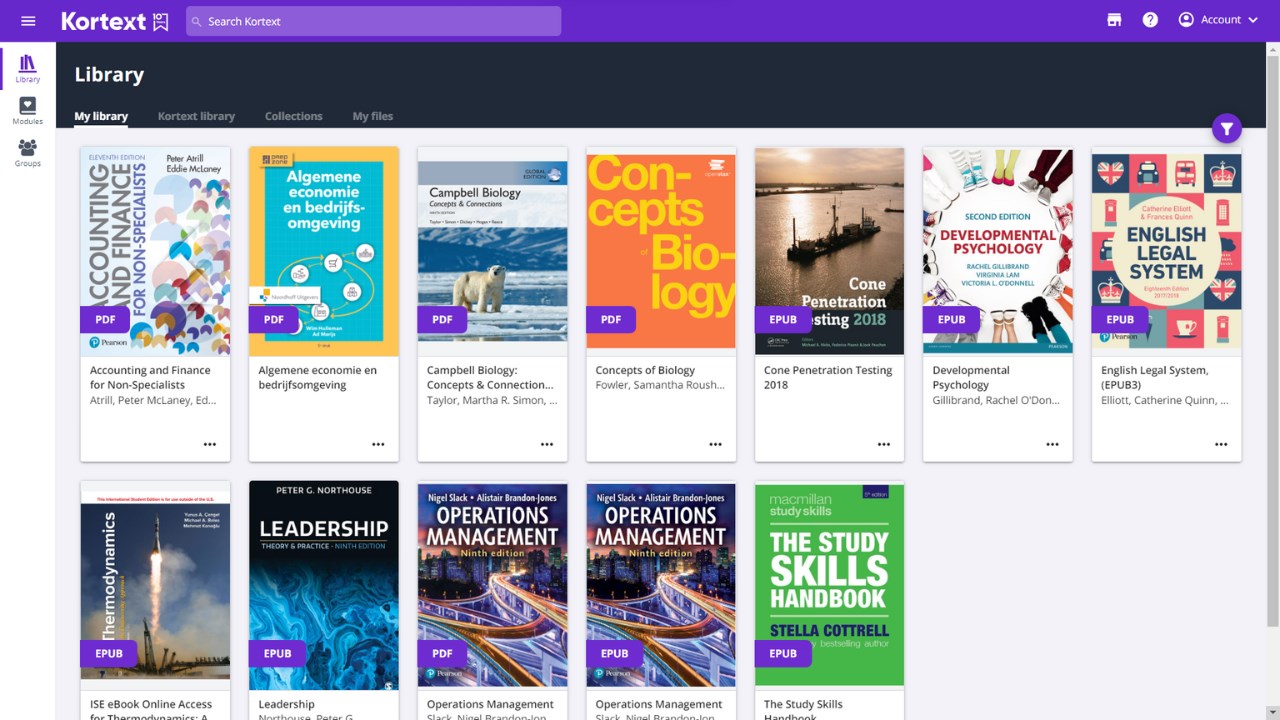
Task: Switch to the Collections tab
Action: coord(293,116)
